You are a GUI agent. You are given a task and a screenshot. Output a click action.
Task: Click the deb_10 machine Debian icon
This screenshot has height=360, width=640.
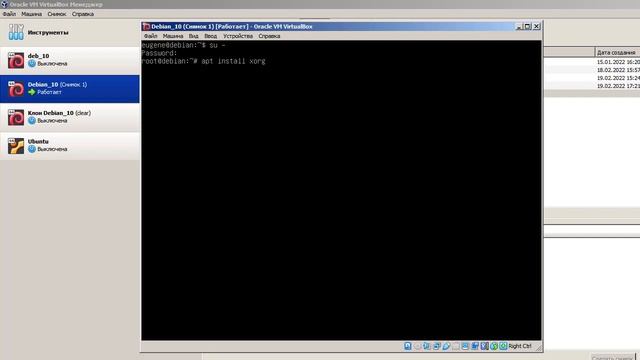point(16,60)
